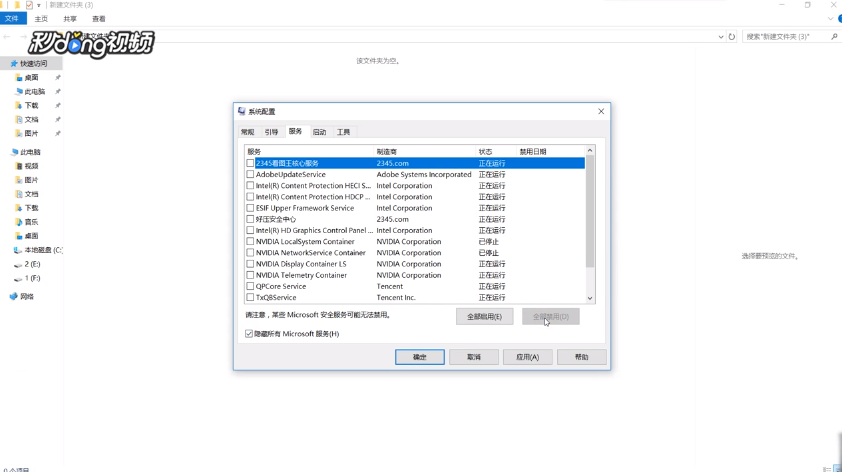This screenshot has width=842, height=472.
Task: Click the Explorer back arrow
Action: pyautogui.click(x=7, y=37)
